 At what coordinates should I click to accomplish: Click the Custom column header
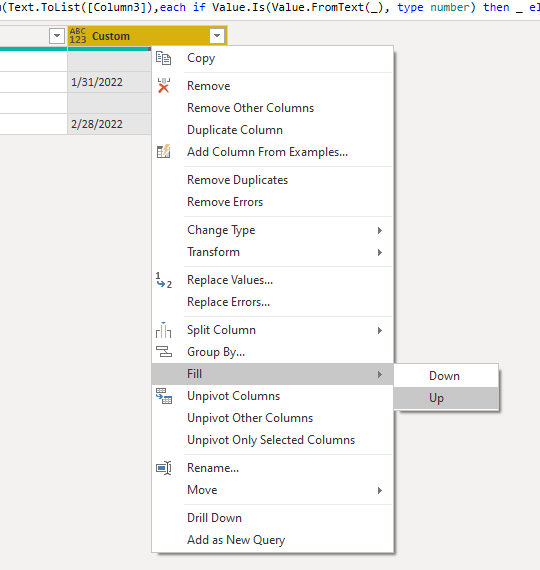(147, 36)
